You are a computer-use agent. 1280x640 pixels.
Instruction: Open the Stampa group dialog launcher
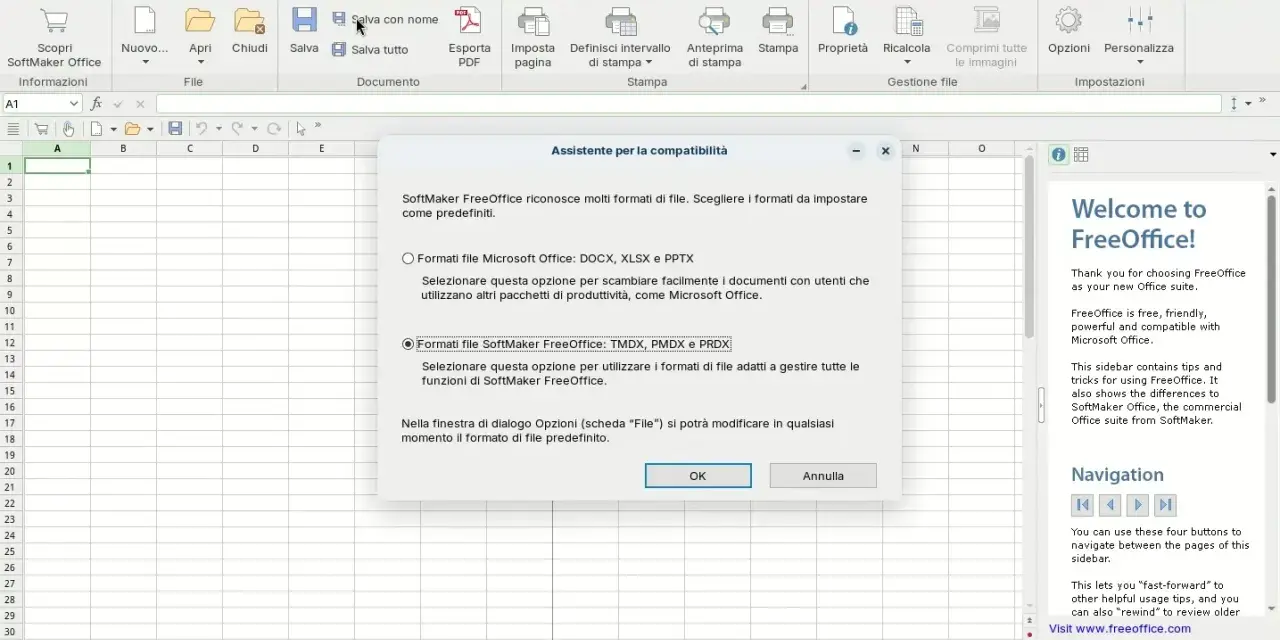click(804, 87)
